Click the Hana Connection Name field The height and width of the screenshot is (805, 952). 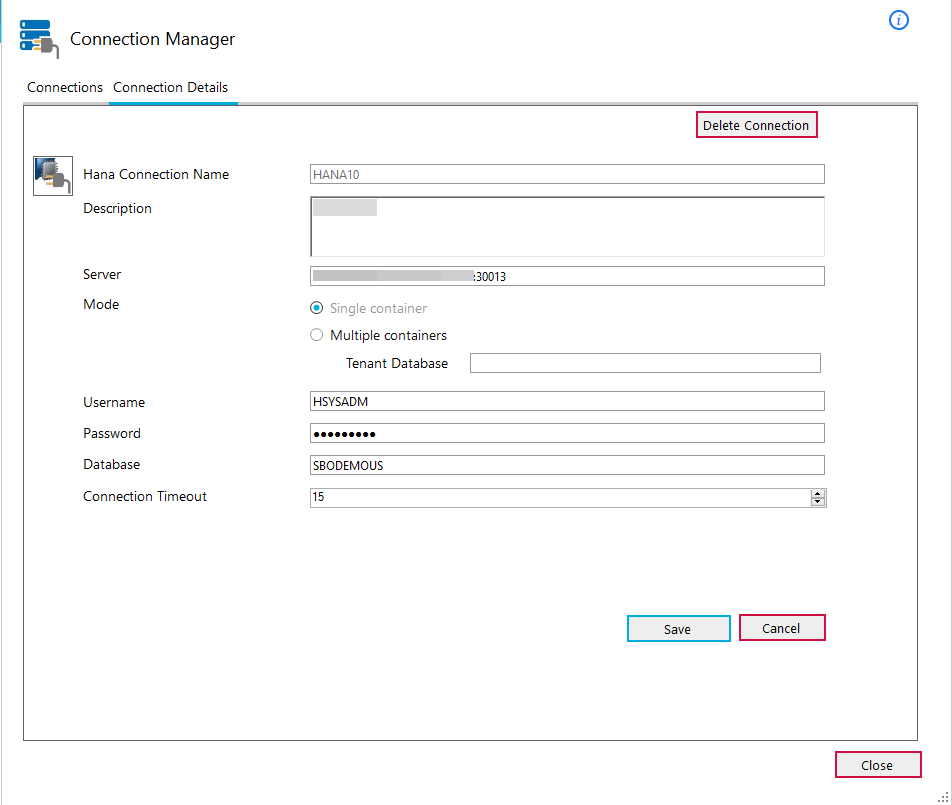click(567, 174)
